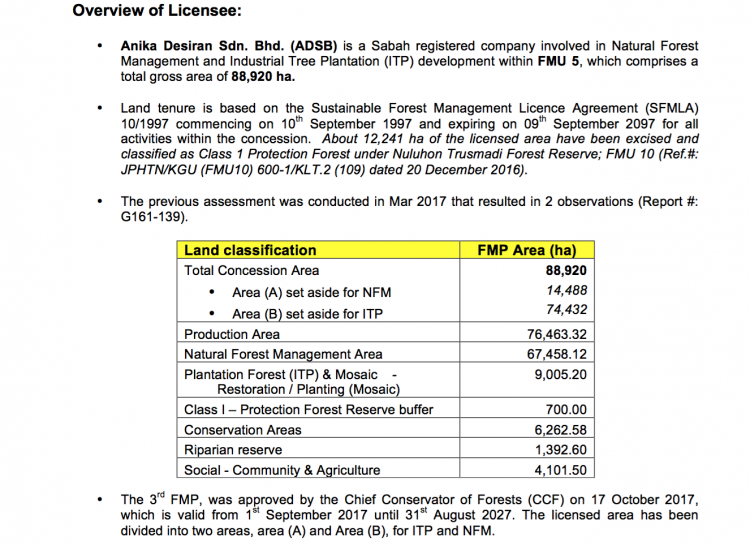This screenshot has height=550, width=750.
Task: Click 'Area (B) set aside for ITP'
Action: coord(308,314)
